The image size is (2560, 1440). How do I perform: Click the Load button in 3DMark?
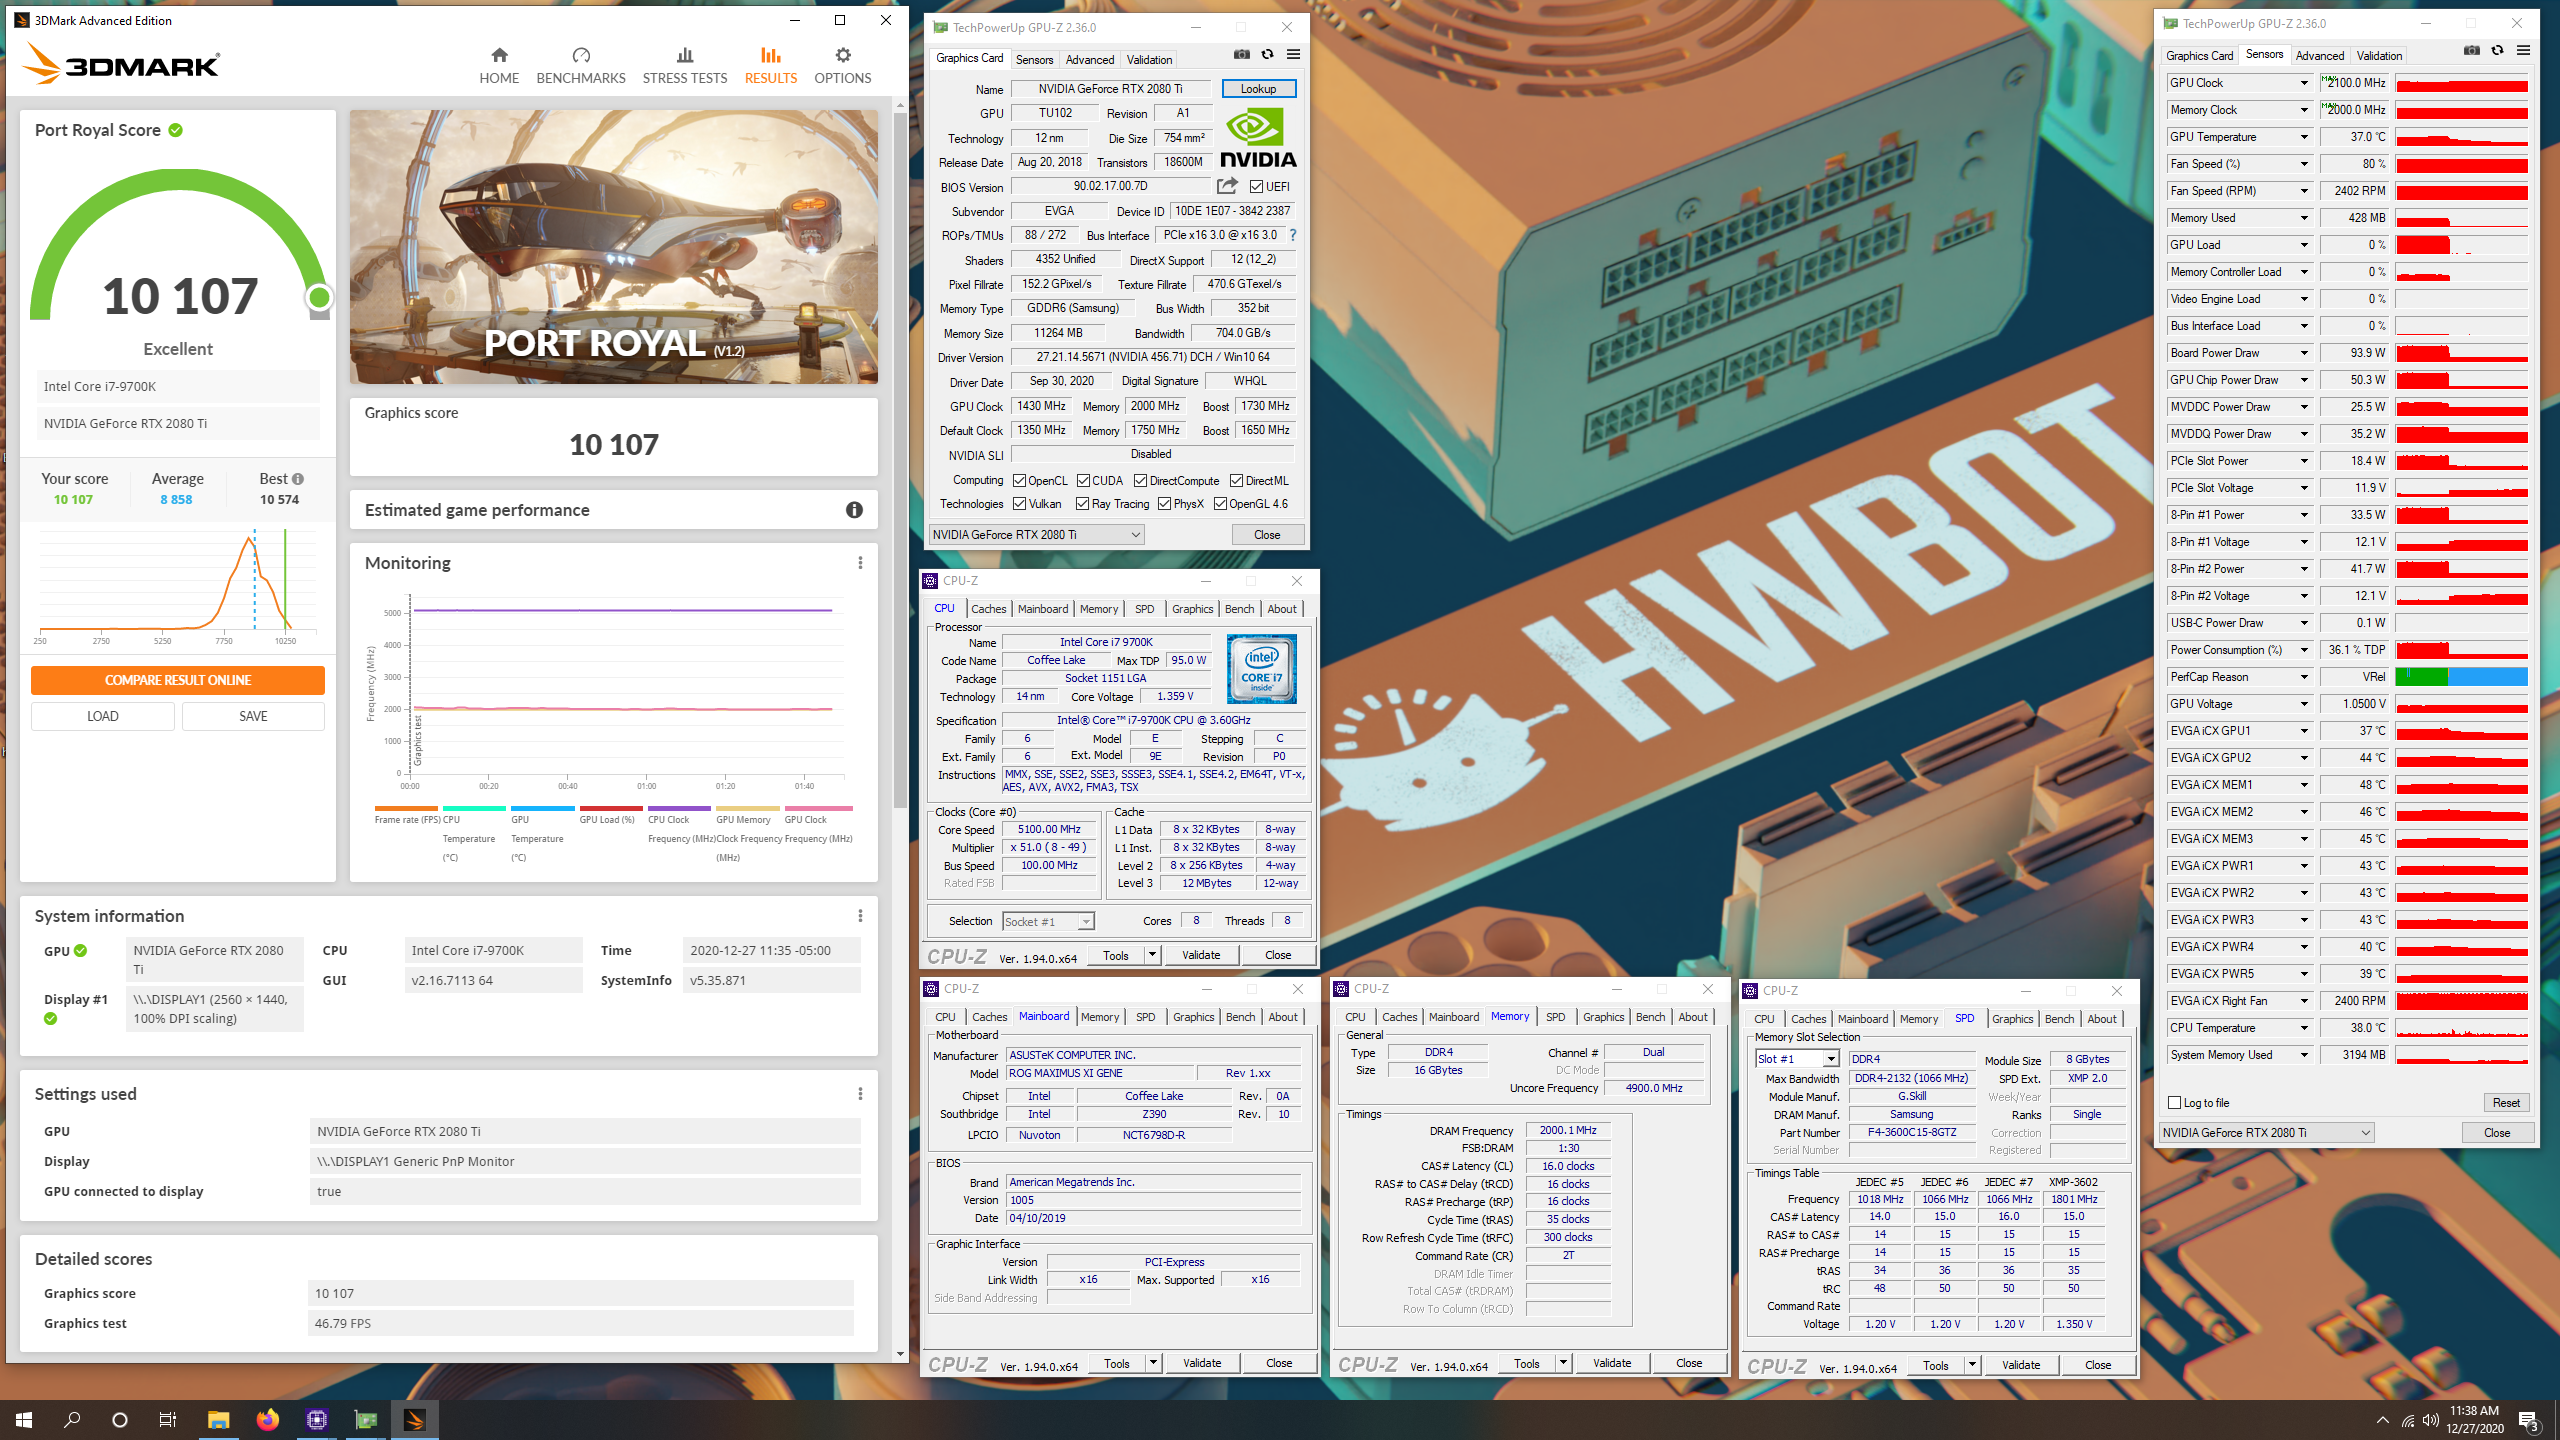pos(102,716)
